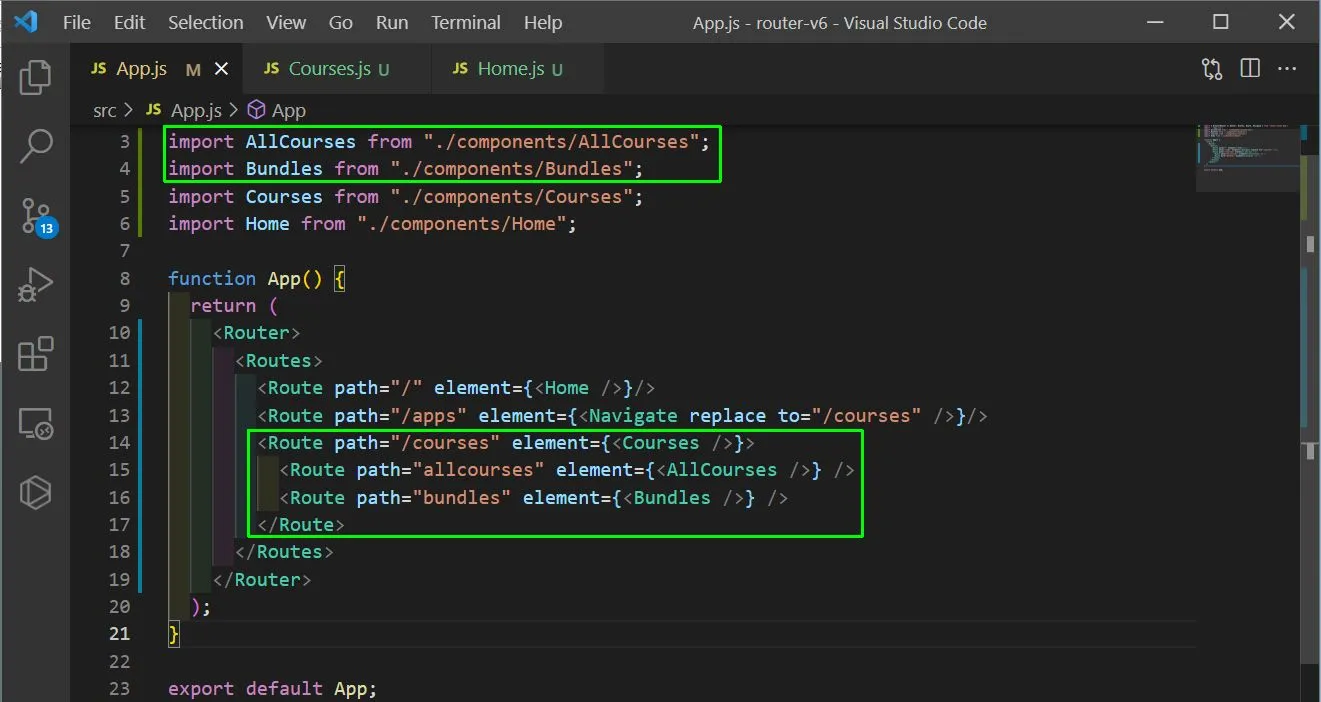Click the opening <Router> tag
This screenshot has width=1321, height=702.
coord(256,333)
